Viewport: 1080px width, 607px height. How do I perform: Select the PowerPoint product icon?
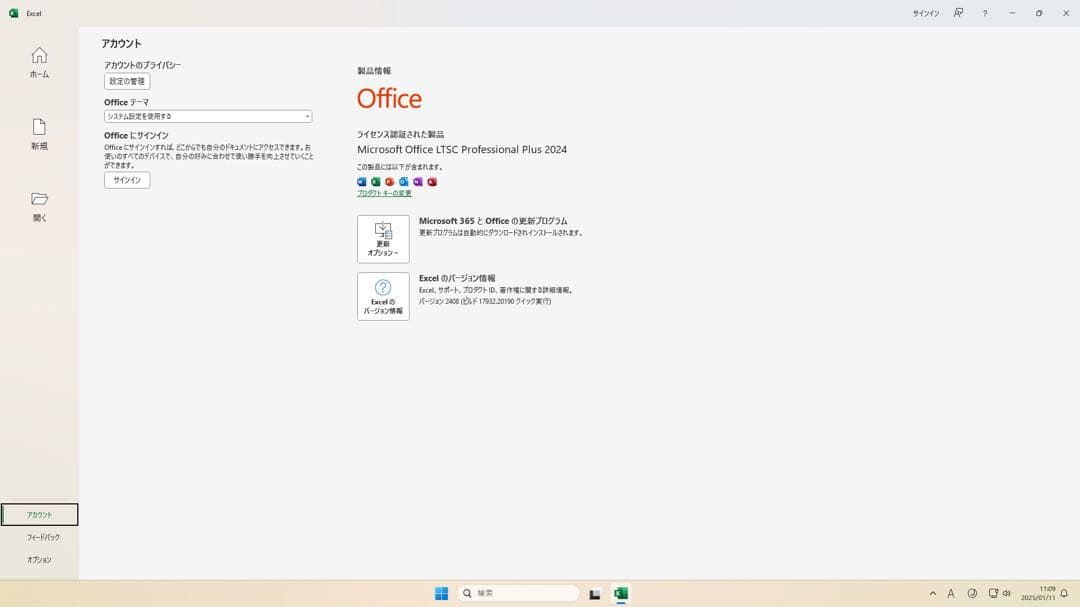tap(389, 181)
